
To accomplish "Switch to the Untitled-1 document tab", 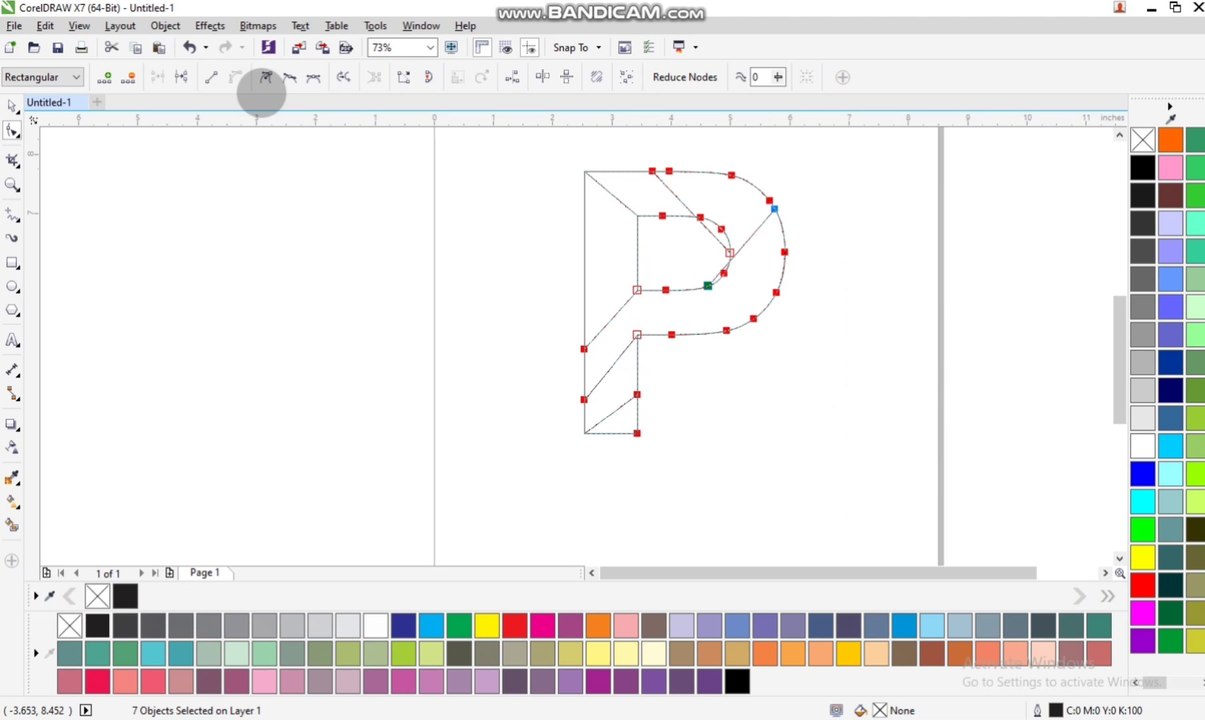I will pos(49,102).
